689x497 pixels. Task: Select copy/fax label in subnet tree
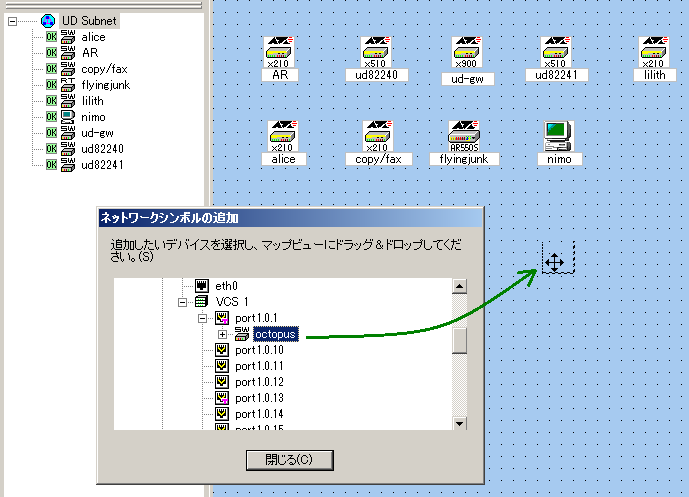coord(104,69)
